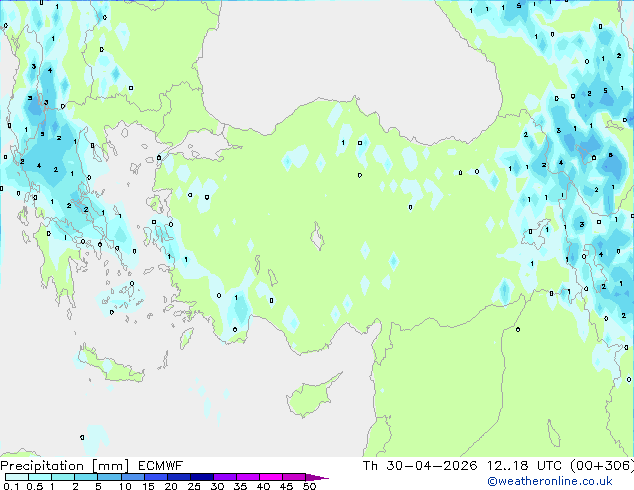Pick the 15–20 mm blue legend swatch
This screenshot has width=634, height=490.
tap(155, 477)
